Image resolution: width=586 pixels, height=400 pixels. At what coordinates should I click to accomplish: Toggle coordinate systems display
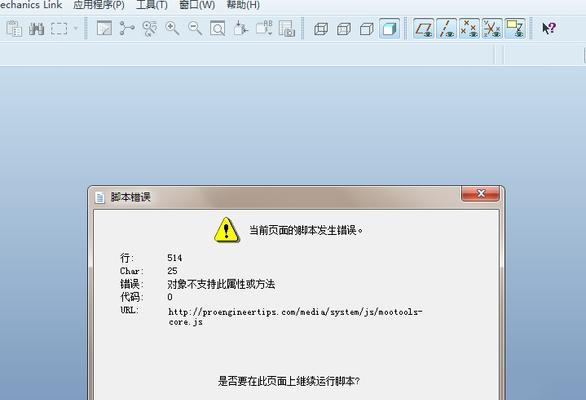(492, 28)
